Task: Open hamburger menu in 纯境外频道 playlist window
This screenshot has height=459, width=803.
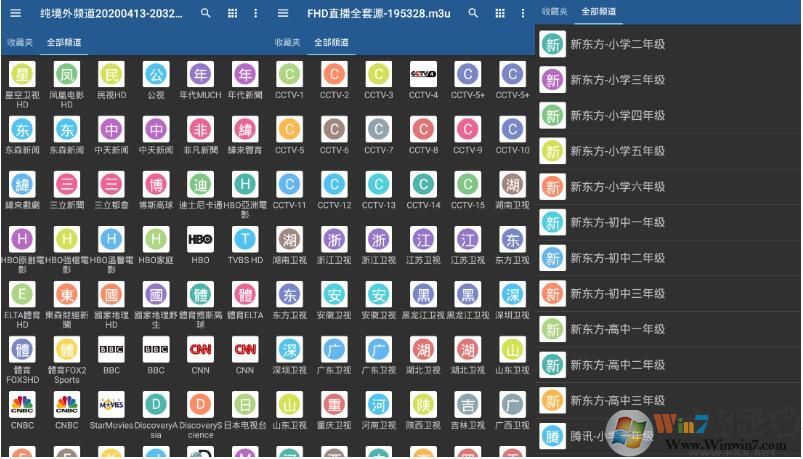Action: pos(15,13)
